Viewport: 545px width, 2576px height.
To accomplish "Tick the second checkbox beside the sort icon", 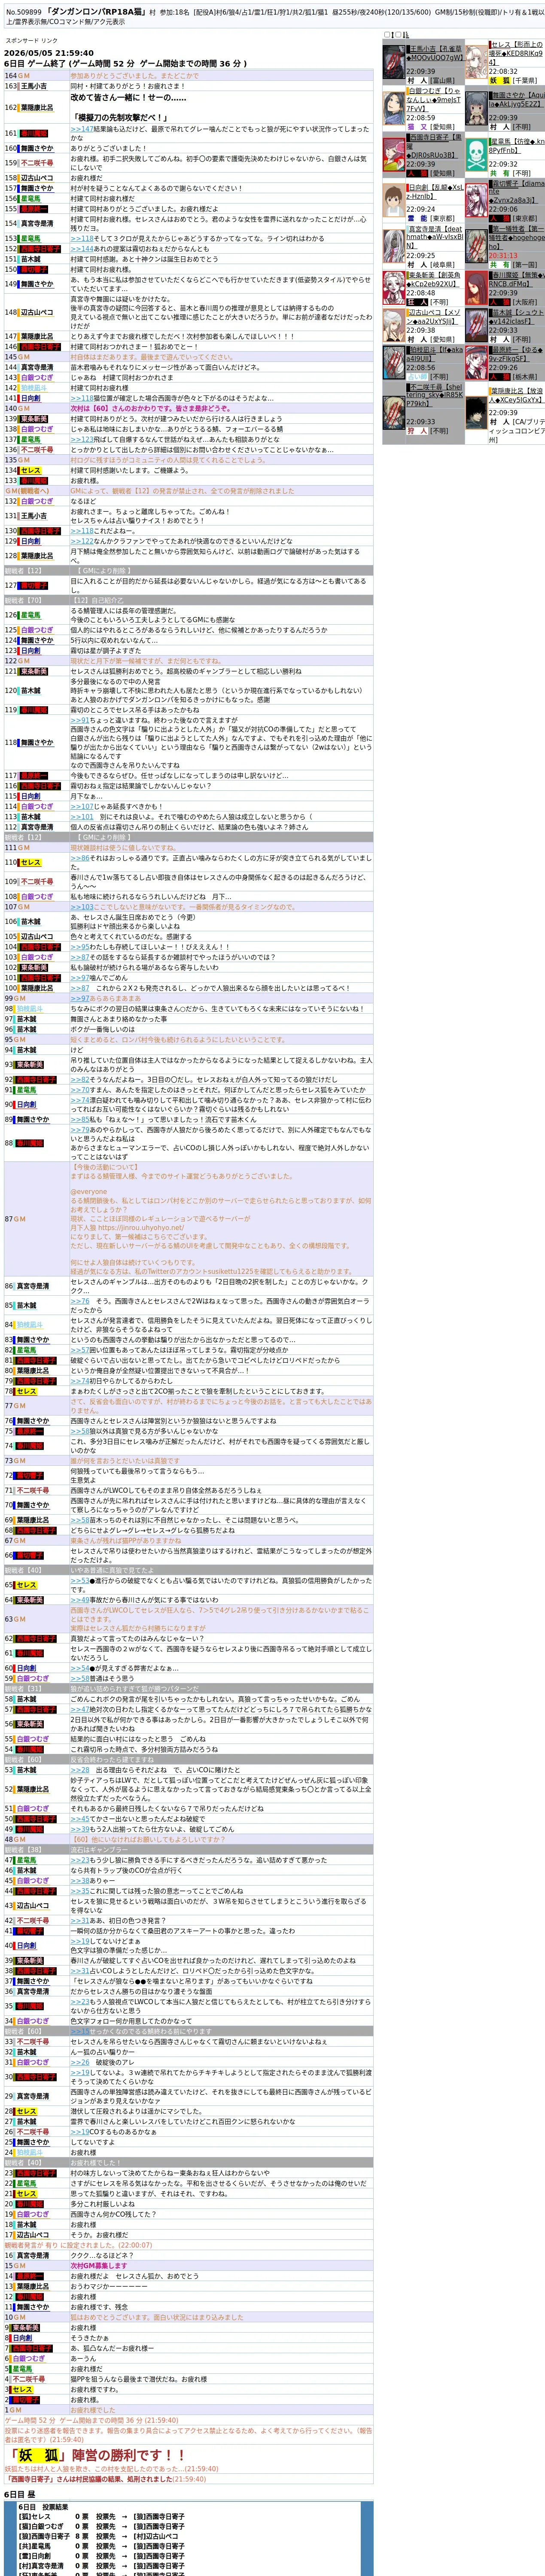I will coord(399,35).
